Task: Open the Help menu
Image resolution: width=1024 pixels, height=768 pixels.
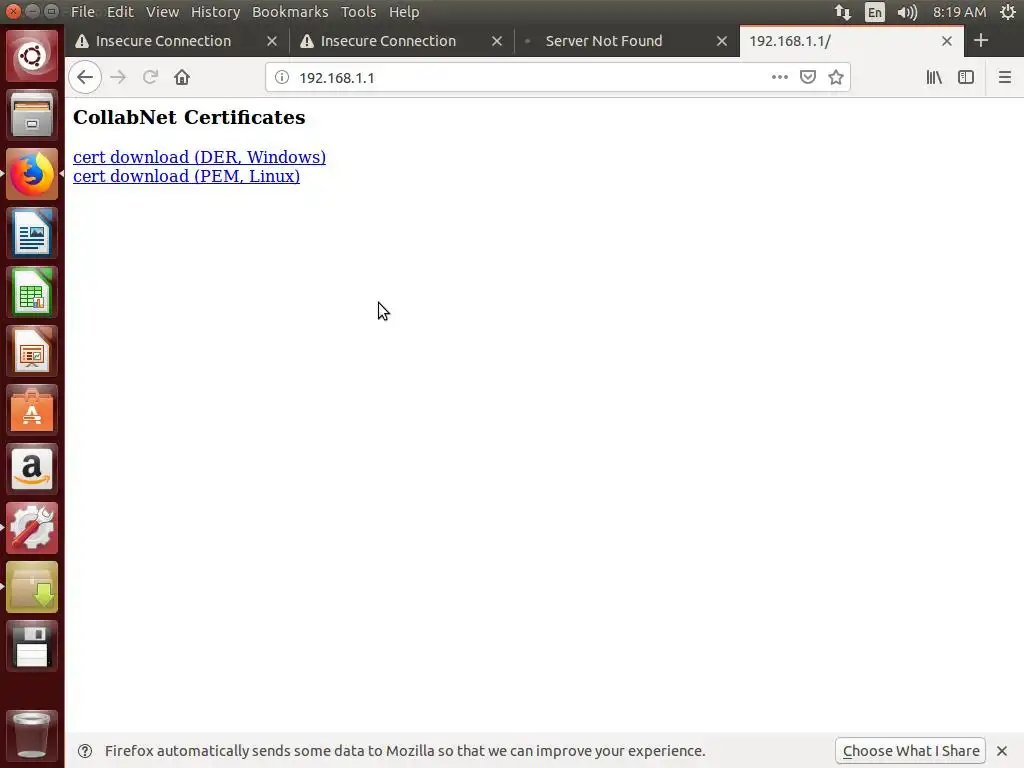Action: [404, 12]
